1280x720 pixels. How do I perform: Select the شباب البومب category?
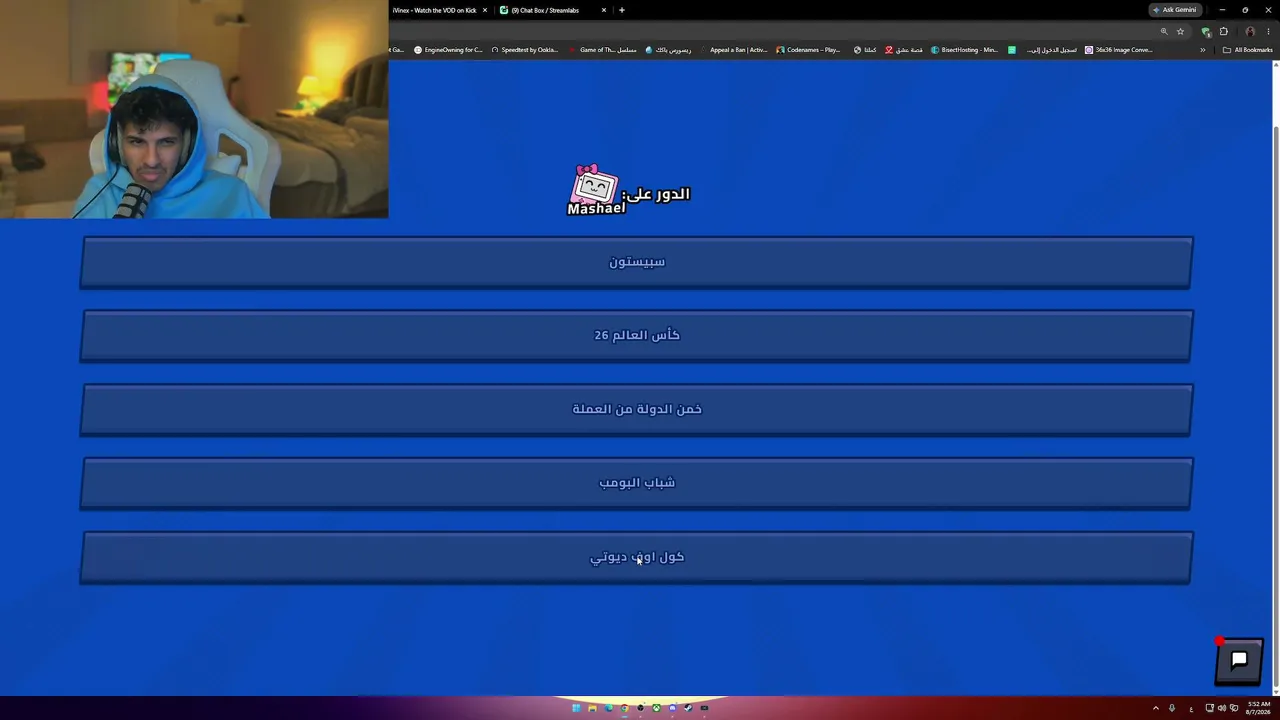[637, 484]
